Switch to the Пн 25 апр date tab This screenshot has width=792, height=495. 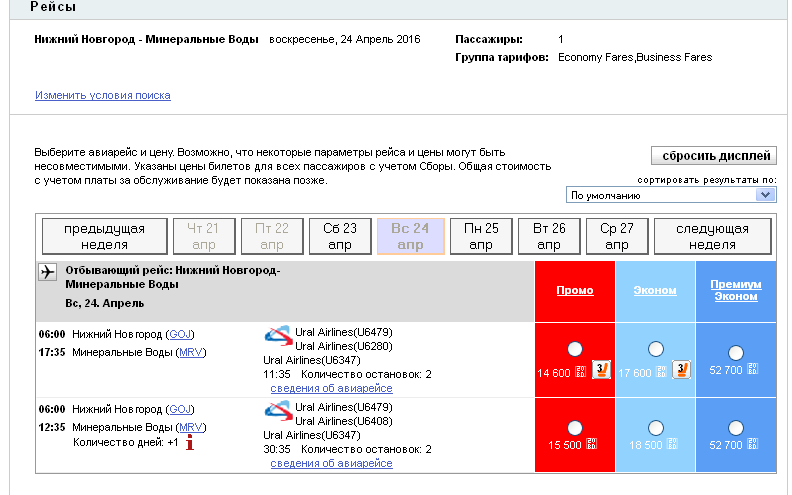coord(481,236)
